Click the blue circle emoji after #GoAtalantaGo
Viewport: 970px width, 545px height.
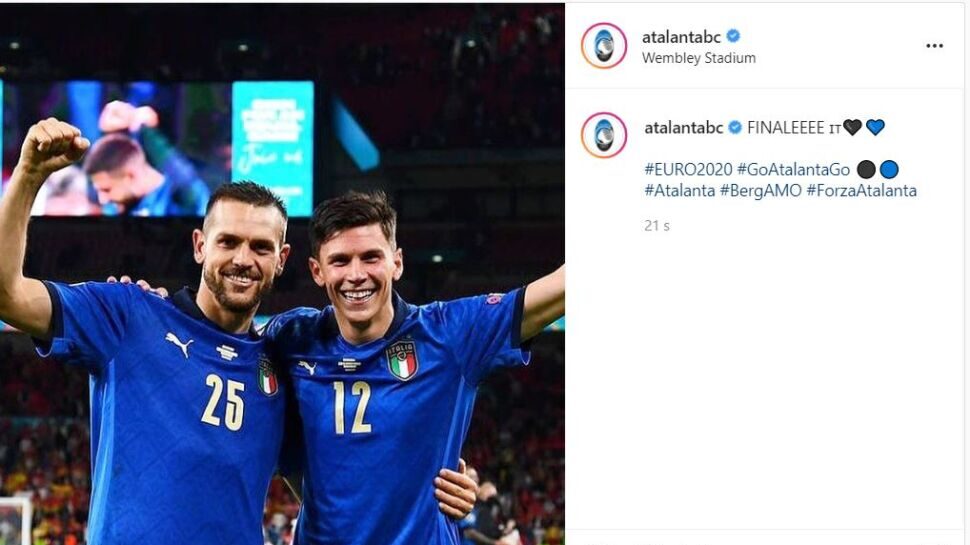pyautogui.click(x=889, y=170)
